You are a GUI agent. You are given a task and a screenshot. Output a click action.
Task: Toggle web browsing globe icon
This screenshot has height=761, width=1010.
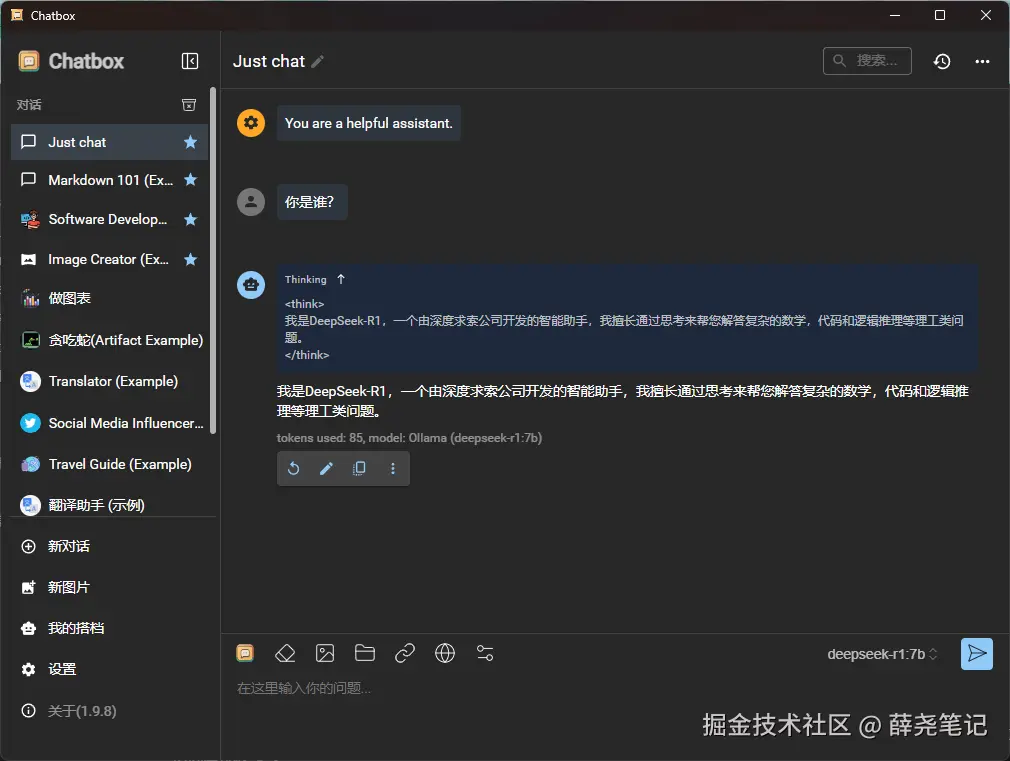[445, 653]
